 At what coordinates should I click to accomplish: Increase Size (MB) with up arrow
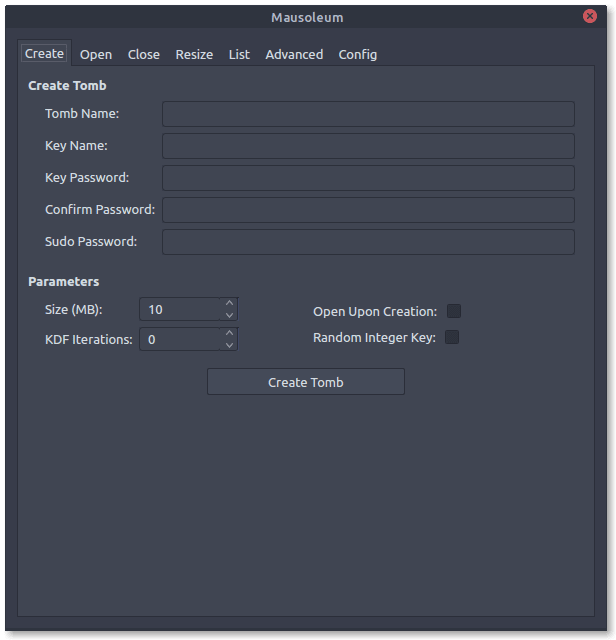229,303
